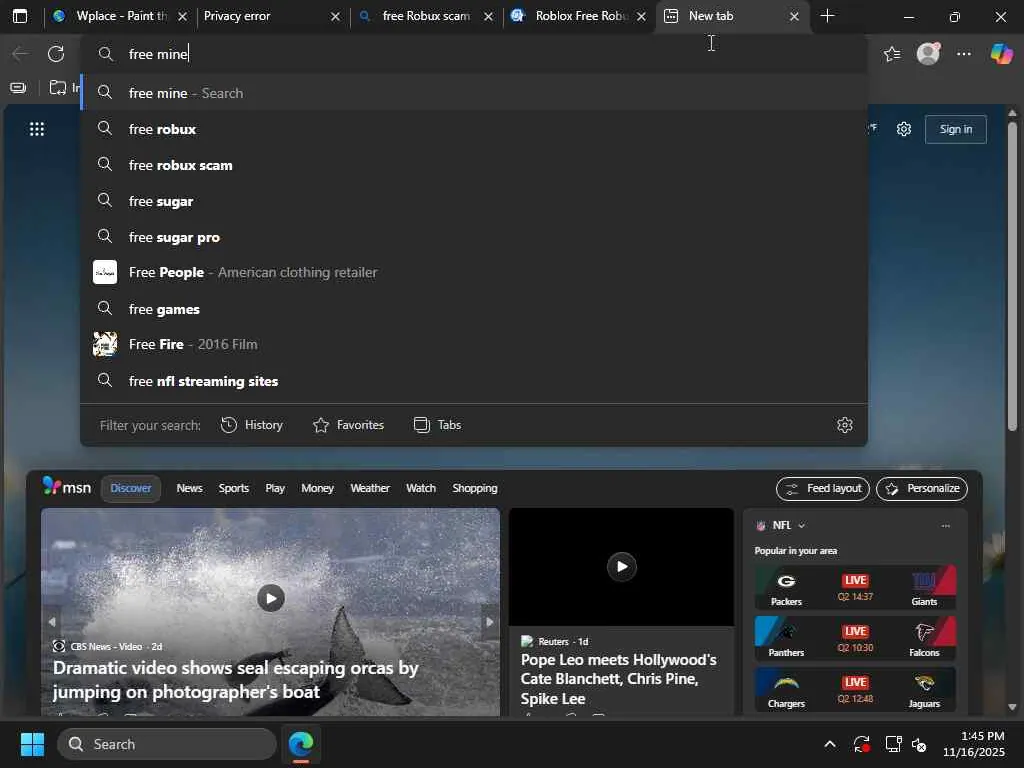This screenshot has width=1024, height=768.
Task: Close the free Robux scam tab
Action: click(488, 16)
